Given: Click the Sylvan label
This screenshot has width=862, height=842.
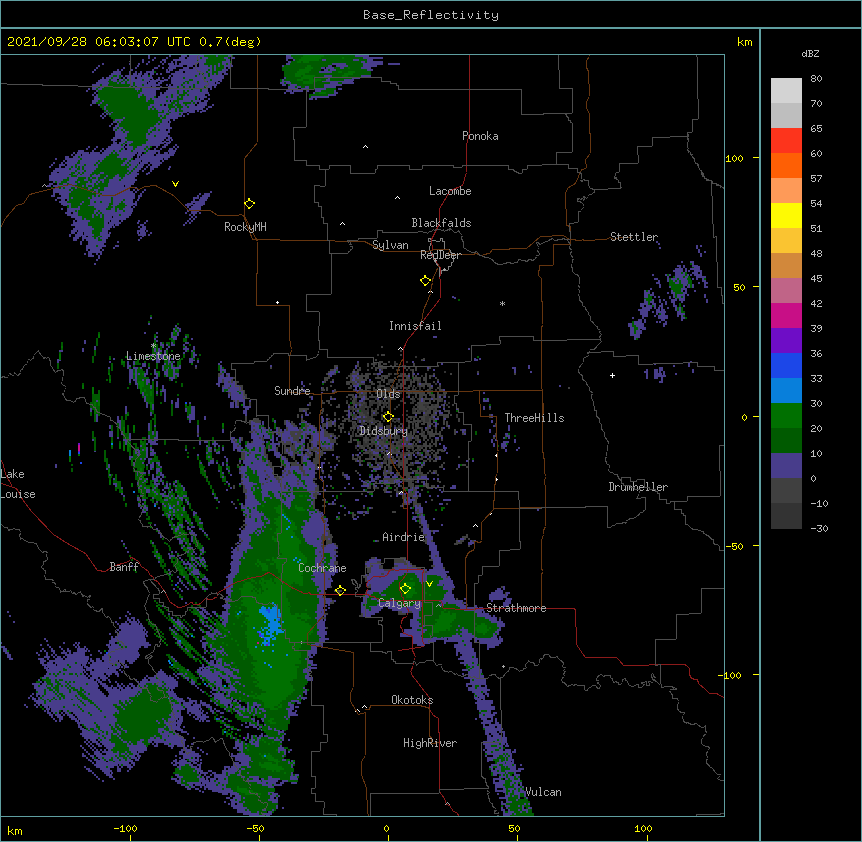Looking at the screenshot, I should tap(390, 245).
